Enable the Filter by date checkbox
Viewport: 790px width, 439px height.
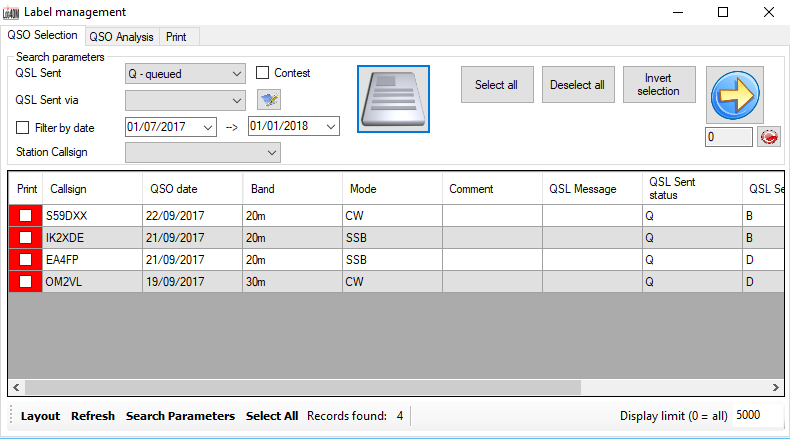click(22, 128)
